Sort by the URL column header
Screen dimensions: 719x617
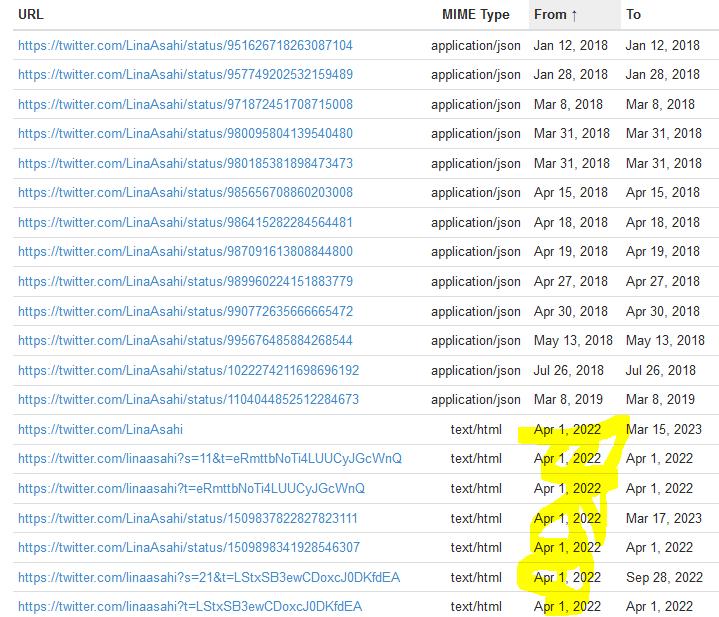coord(31,15)
